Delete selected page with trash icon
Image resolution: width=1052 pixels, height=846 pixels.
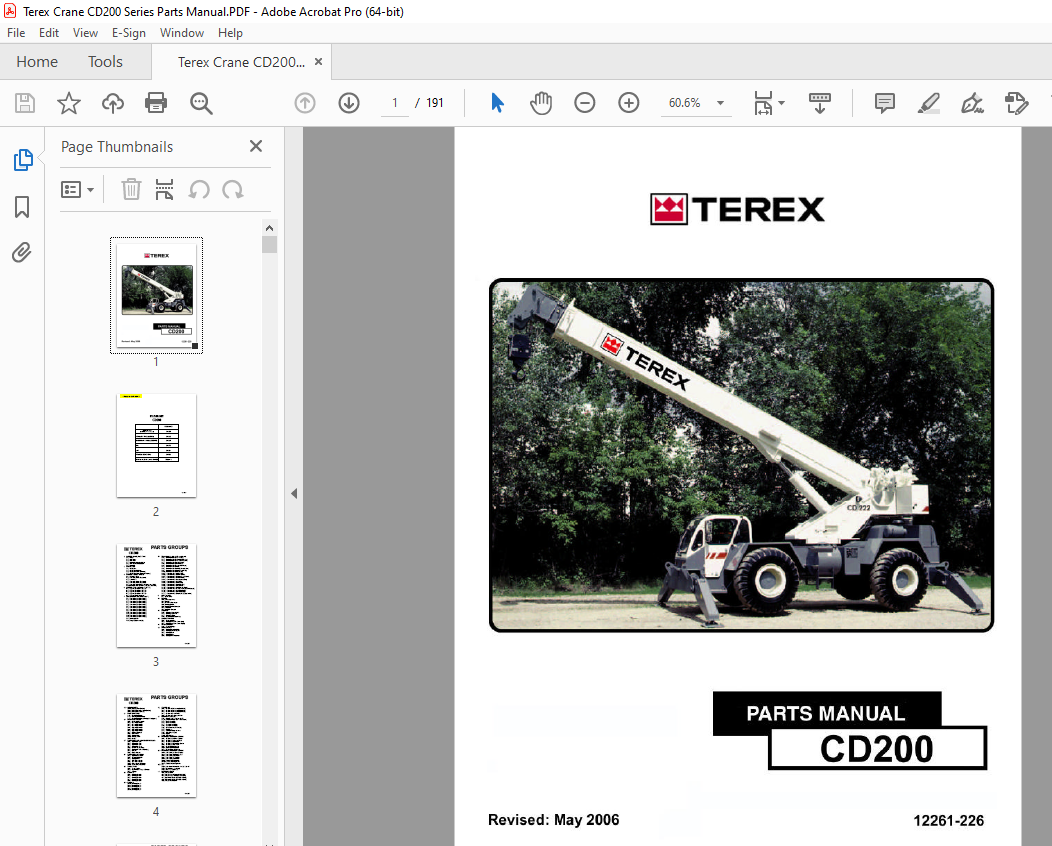click(131, 189)
